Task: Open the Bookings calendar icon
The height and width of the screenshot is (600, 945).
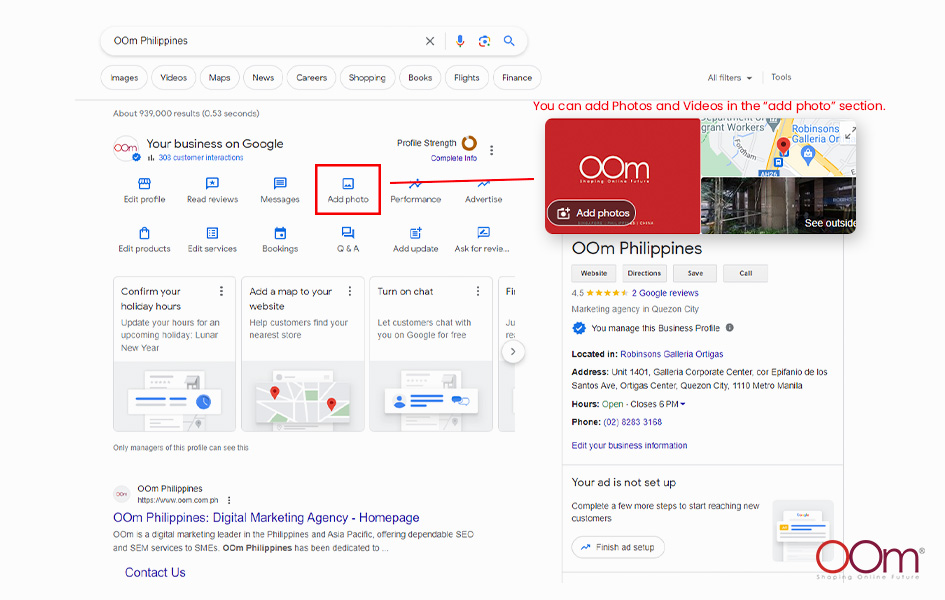Action: [x=280, y=233]
